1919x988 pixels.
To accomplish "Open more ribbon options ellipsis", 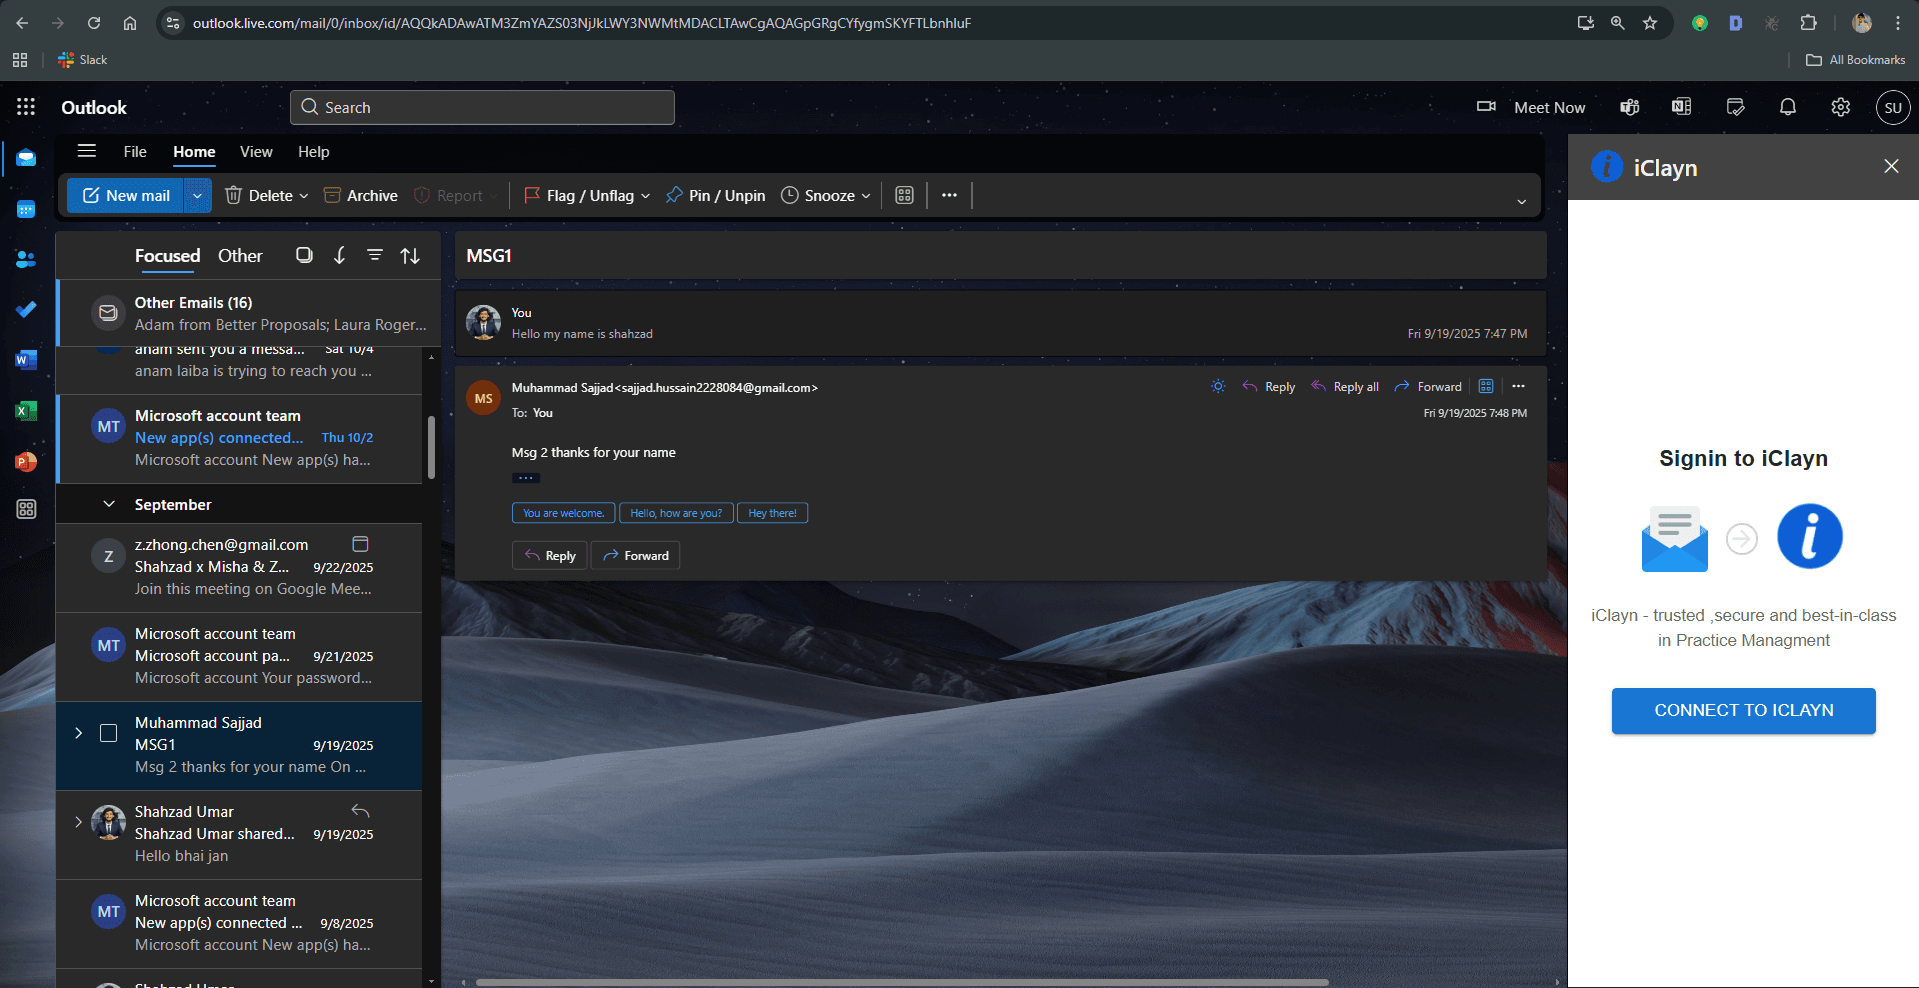I will click(x=949, y=195).
